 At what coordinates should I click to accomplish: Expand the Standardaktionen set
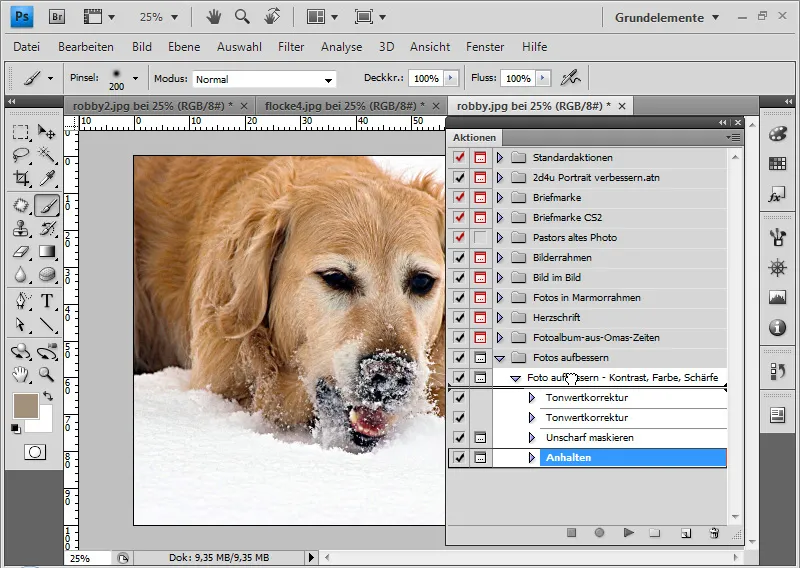(500, 158)
